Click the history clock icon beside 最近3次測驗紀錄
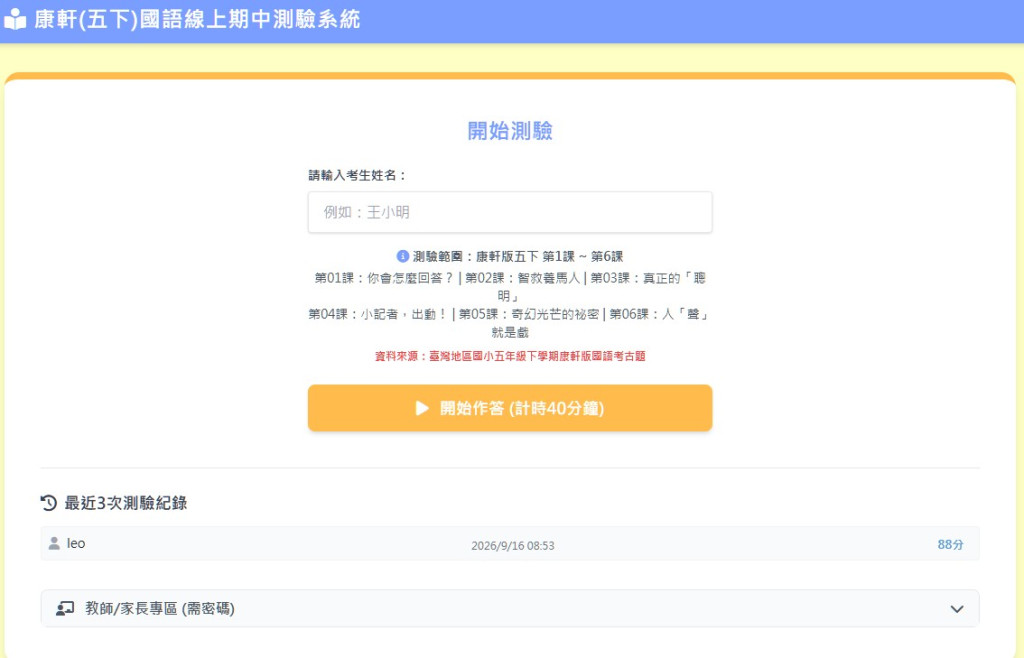Screen dimensions: 1024x658 [49, 503]
